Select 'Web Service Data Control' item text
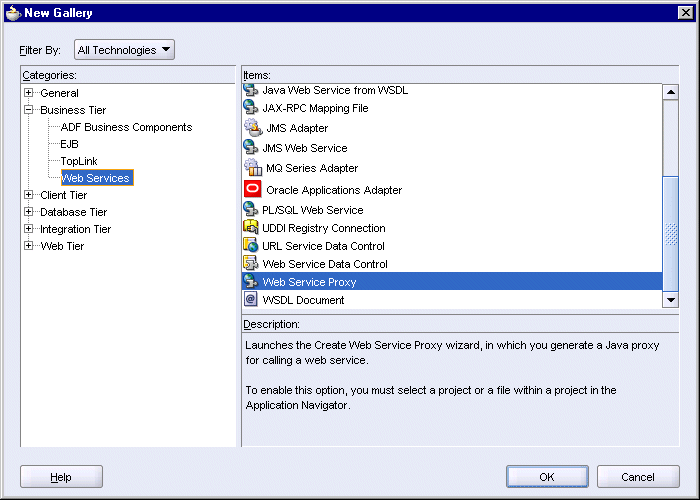 [x=325, y=264]
